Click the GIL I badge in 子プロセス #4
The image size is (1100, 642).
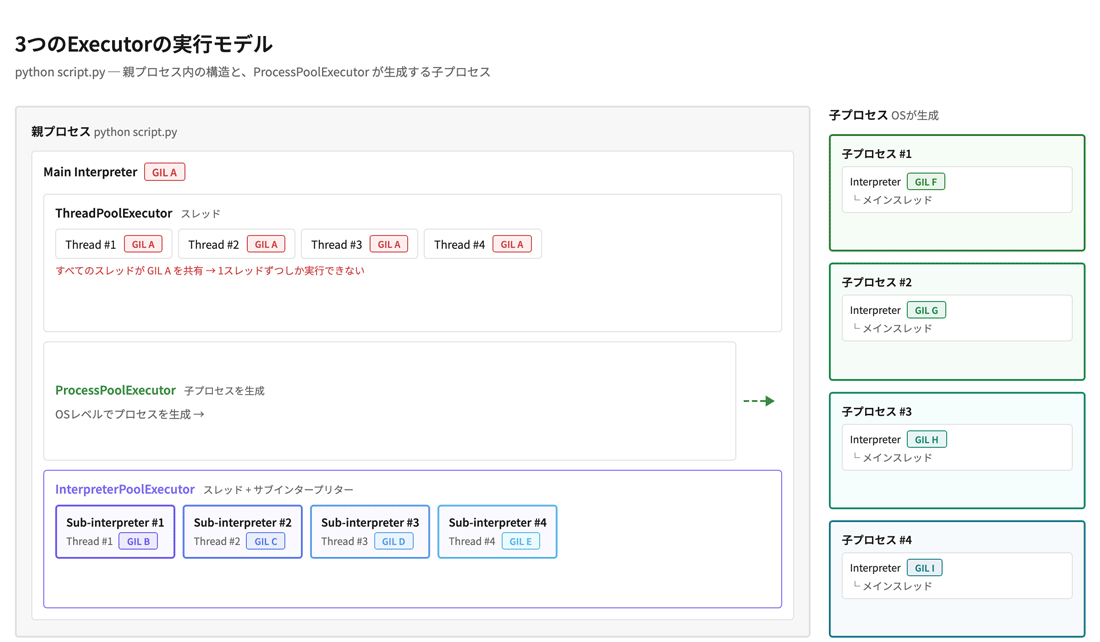coord(925,568)
